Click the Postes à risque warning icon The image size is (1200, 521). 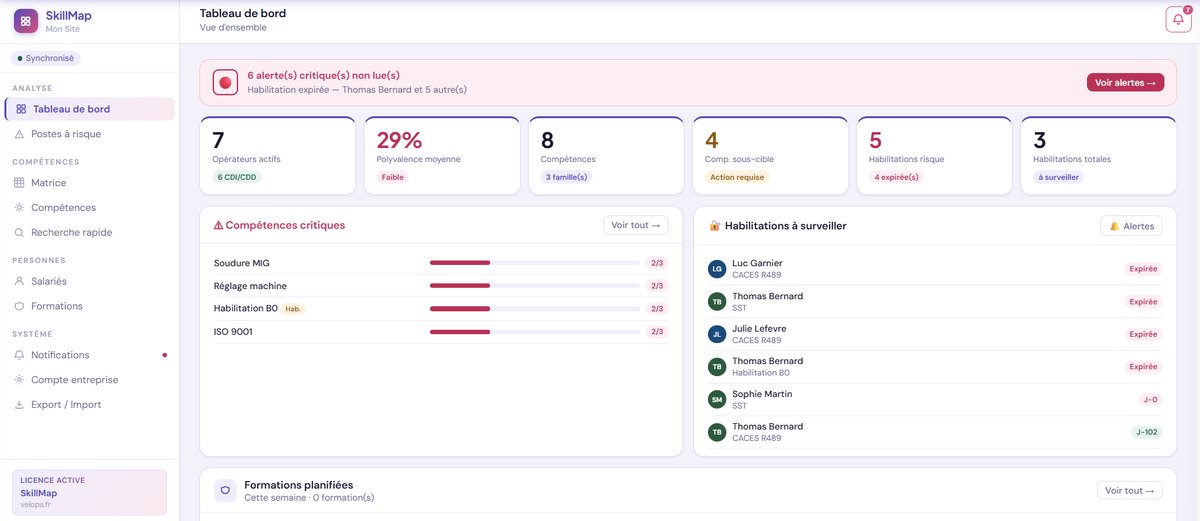click(20, 134)
